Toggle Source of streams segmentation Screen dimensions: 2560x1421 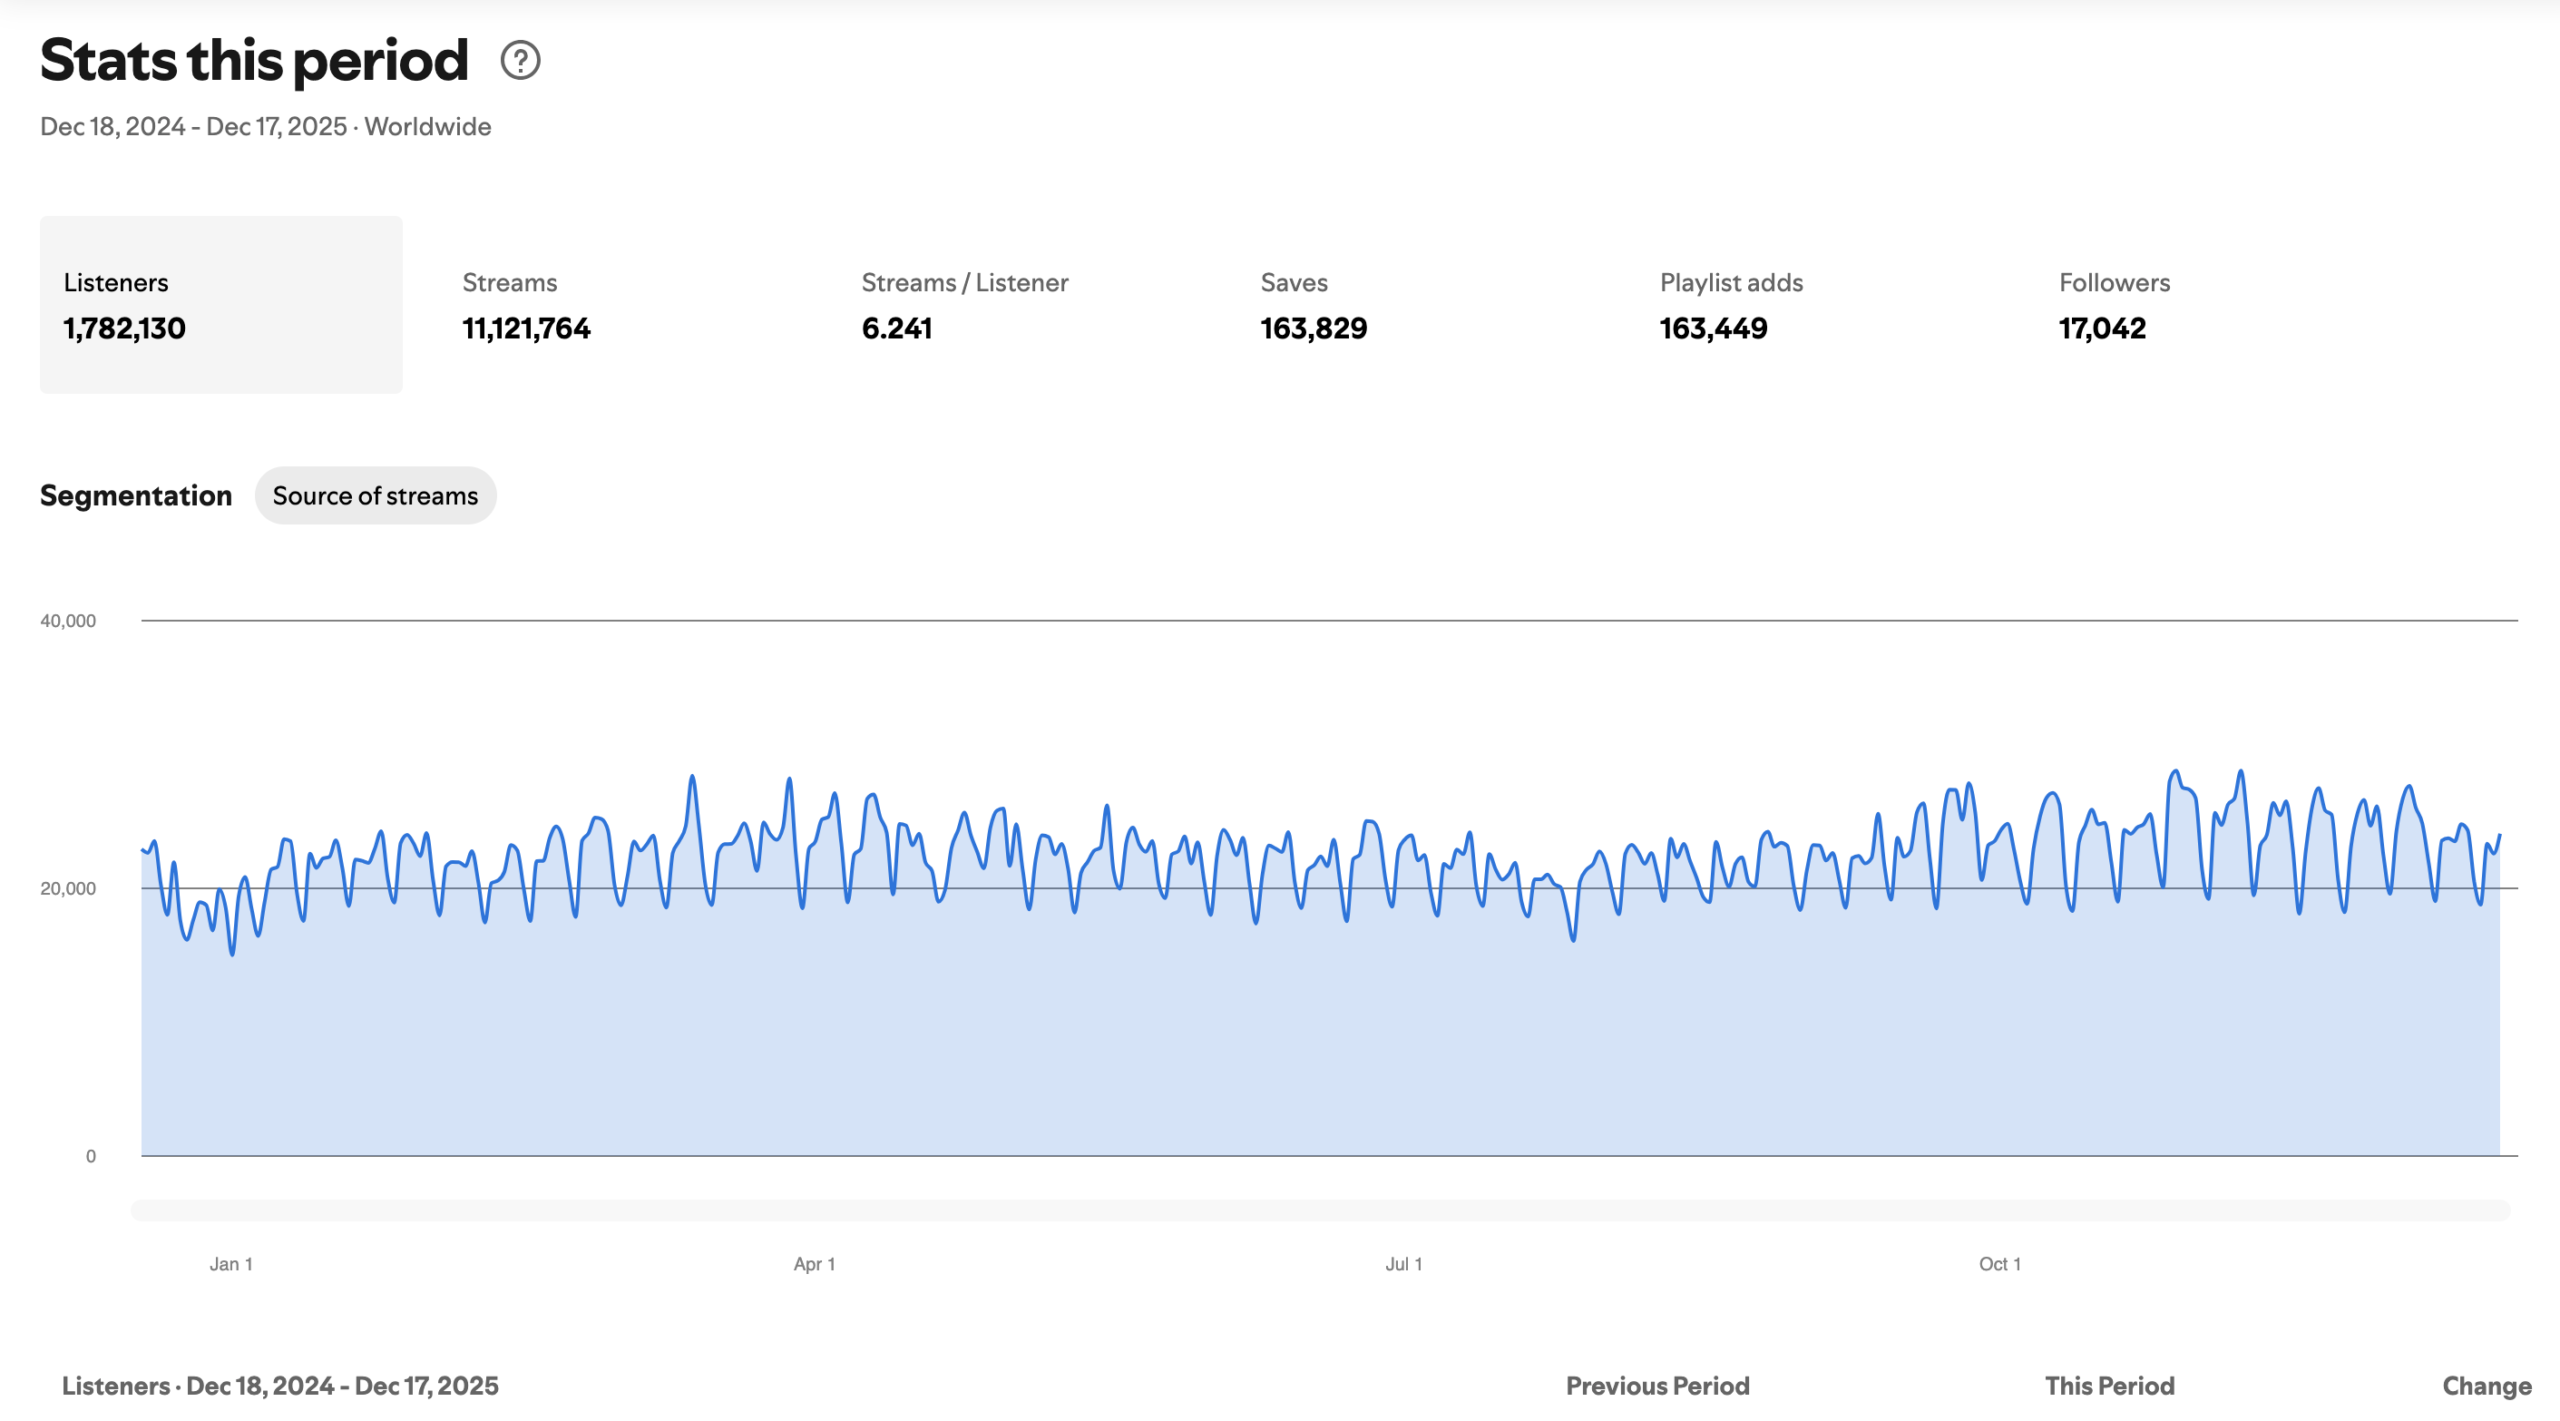(375, 496)
